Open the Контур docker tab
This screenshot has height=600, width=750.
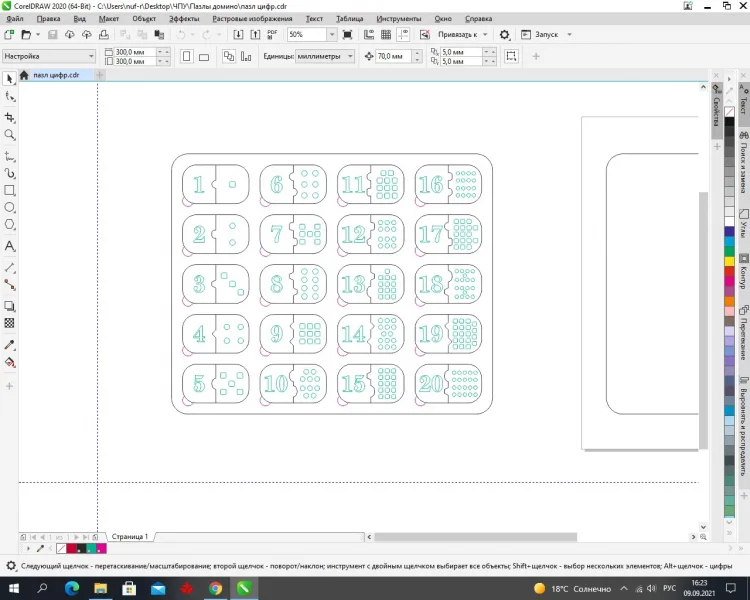[x=744, y=272]
